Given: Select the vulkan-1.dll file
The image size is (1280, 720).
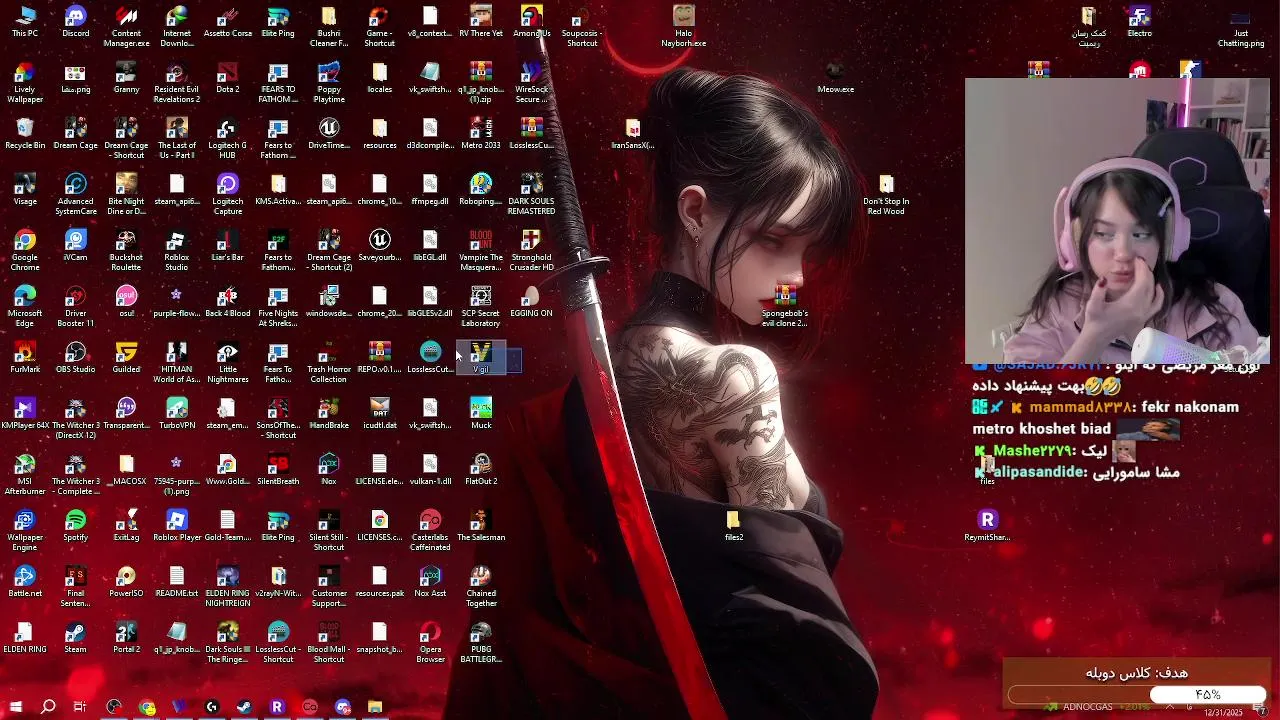Looking at the screenshot, I should click(430, 470).
